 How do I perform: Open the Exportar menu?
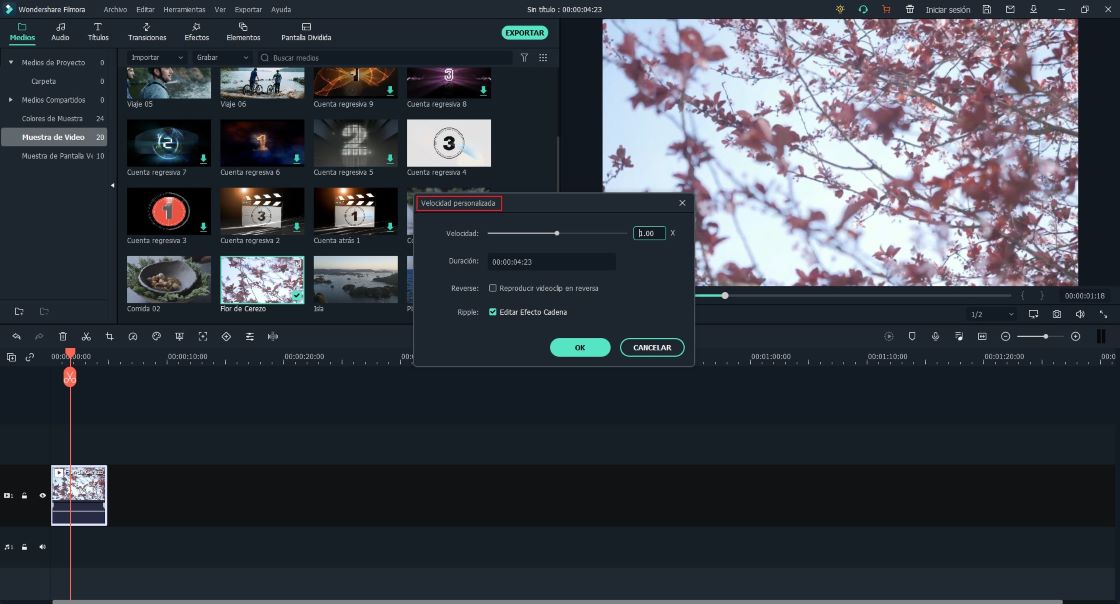248,9
